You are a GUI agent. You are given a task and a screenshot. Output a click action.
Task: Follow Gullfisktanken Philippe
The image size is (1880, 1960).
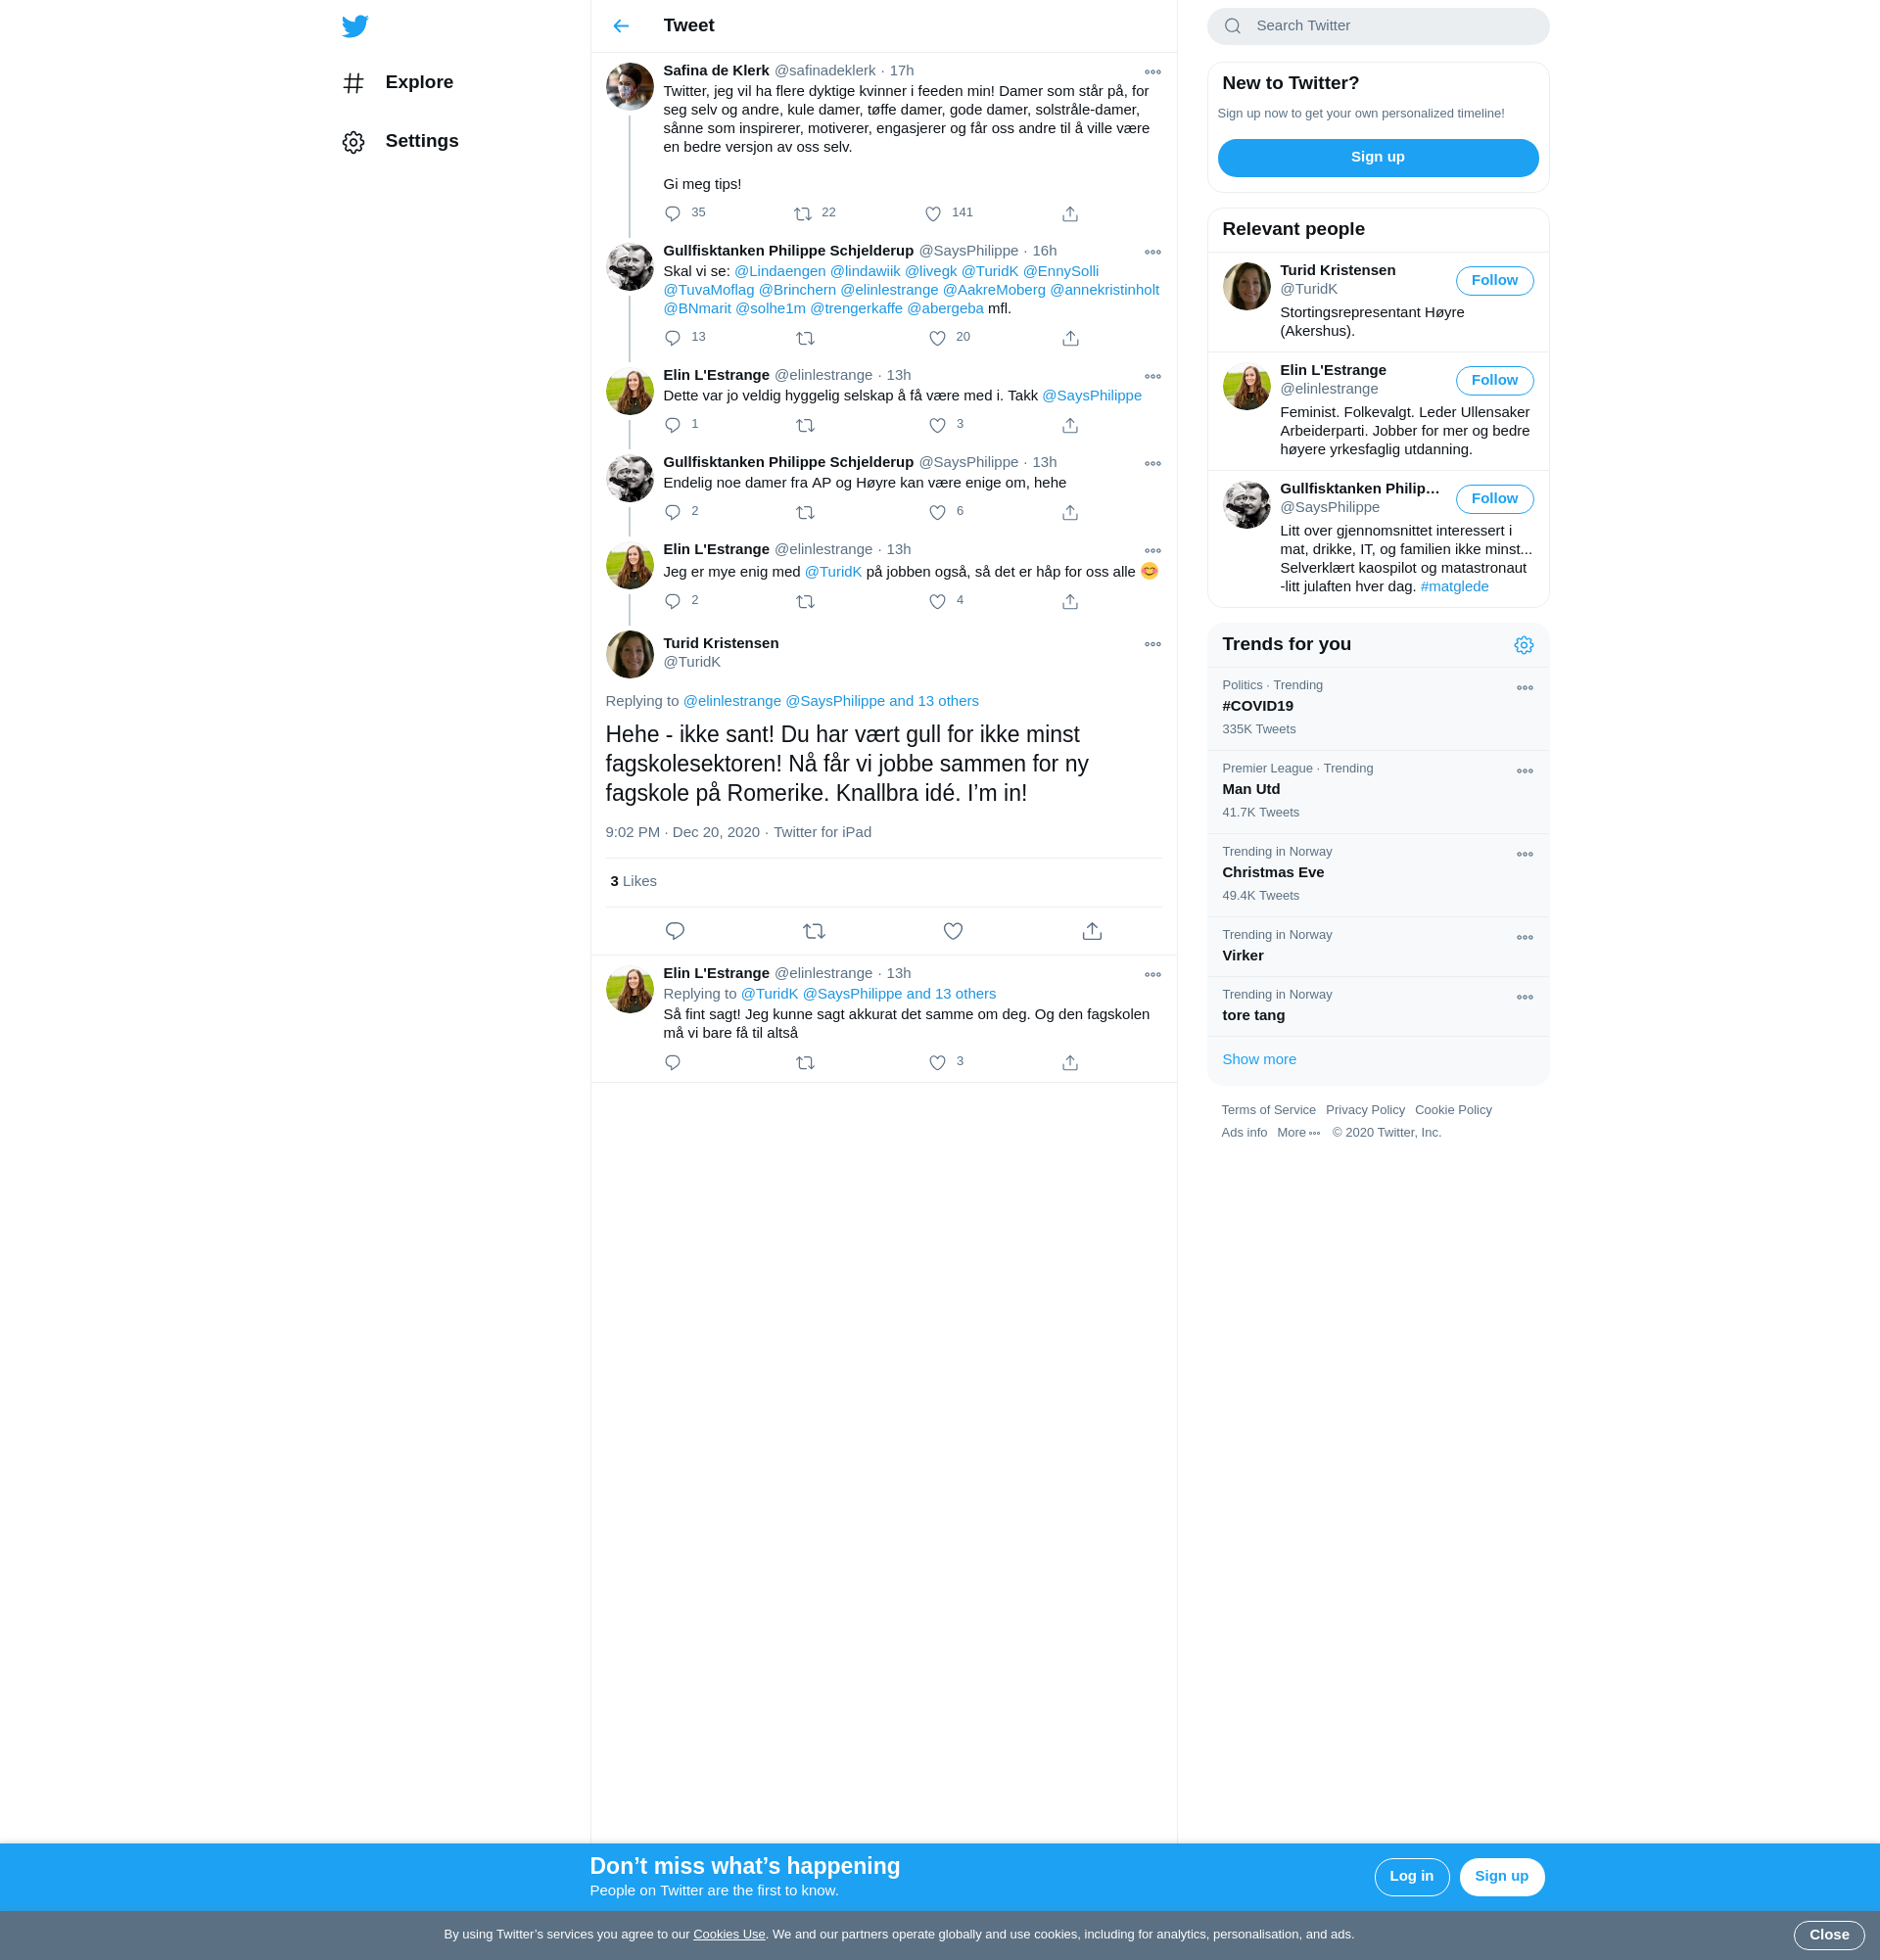tap(1494, 499)
